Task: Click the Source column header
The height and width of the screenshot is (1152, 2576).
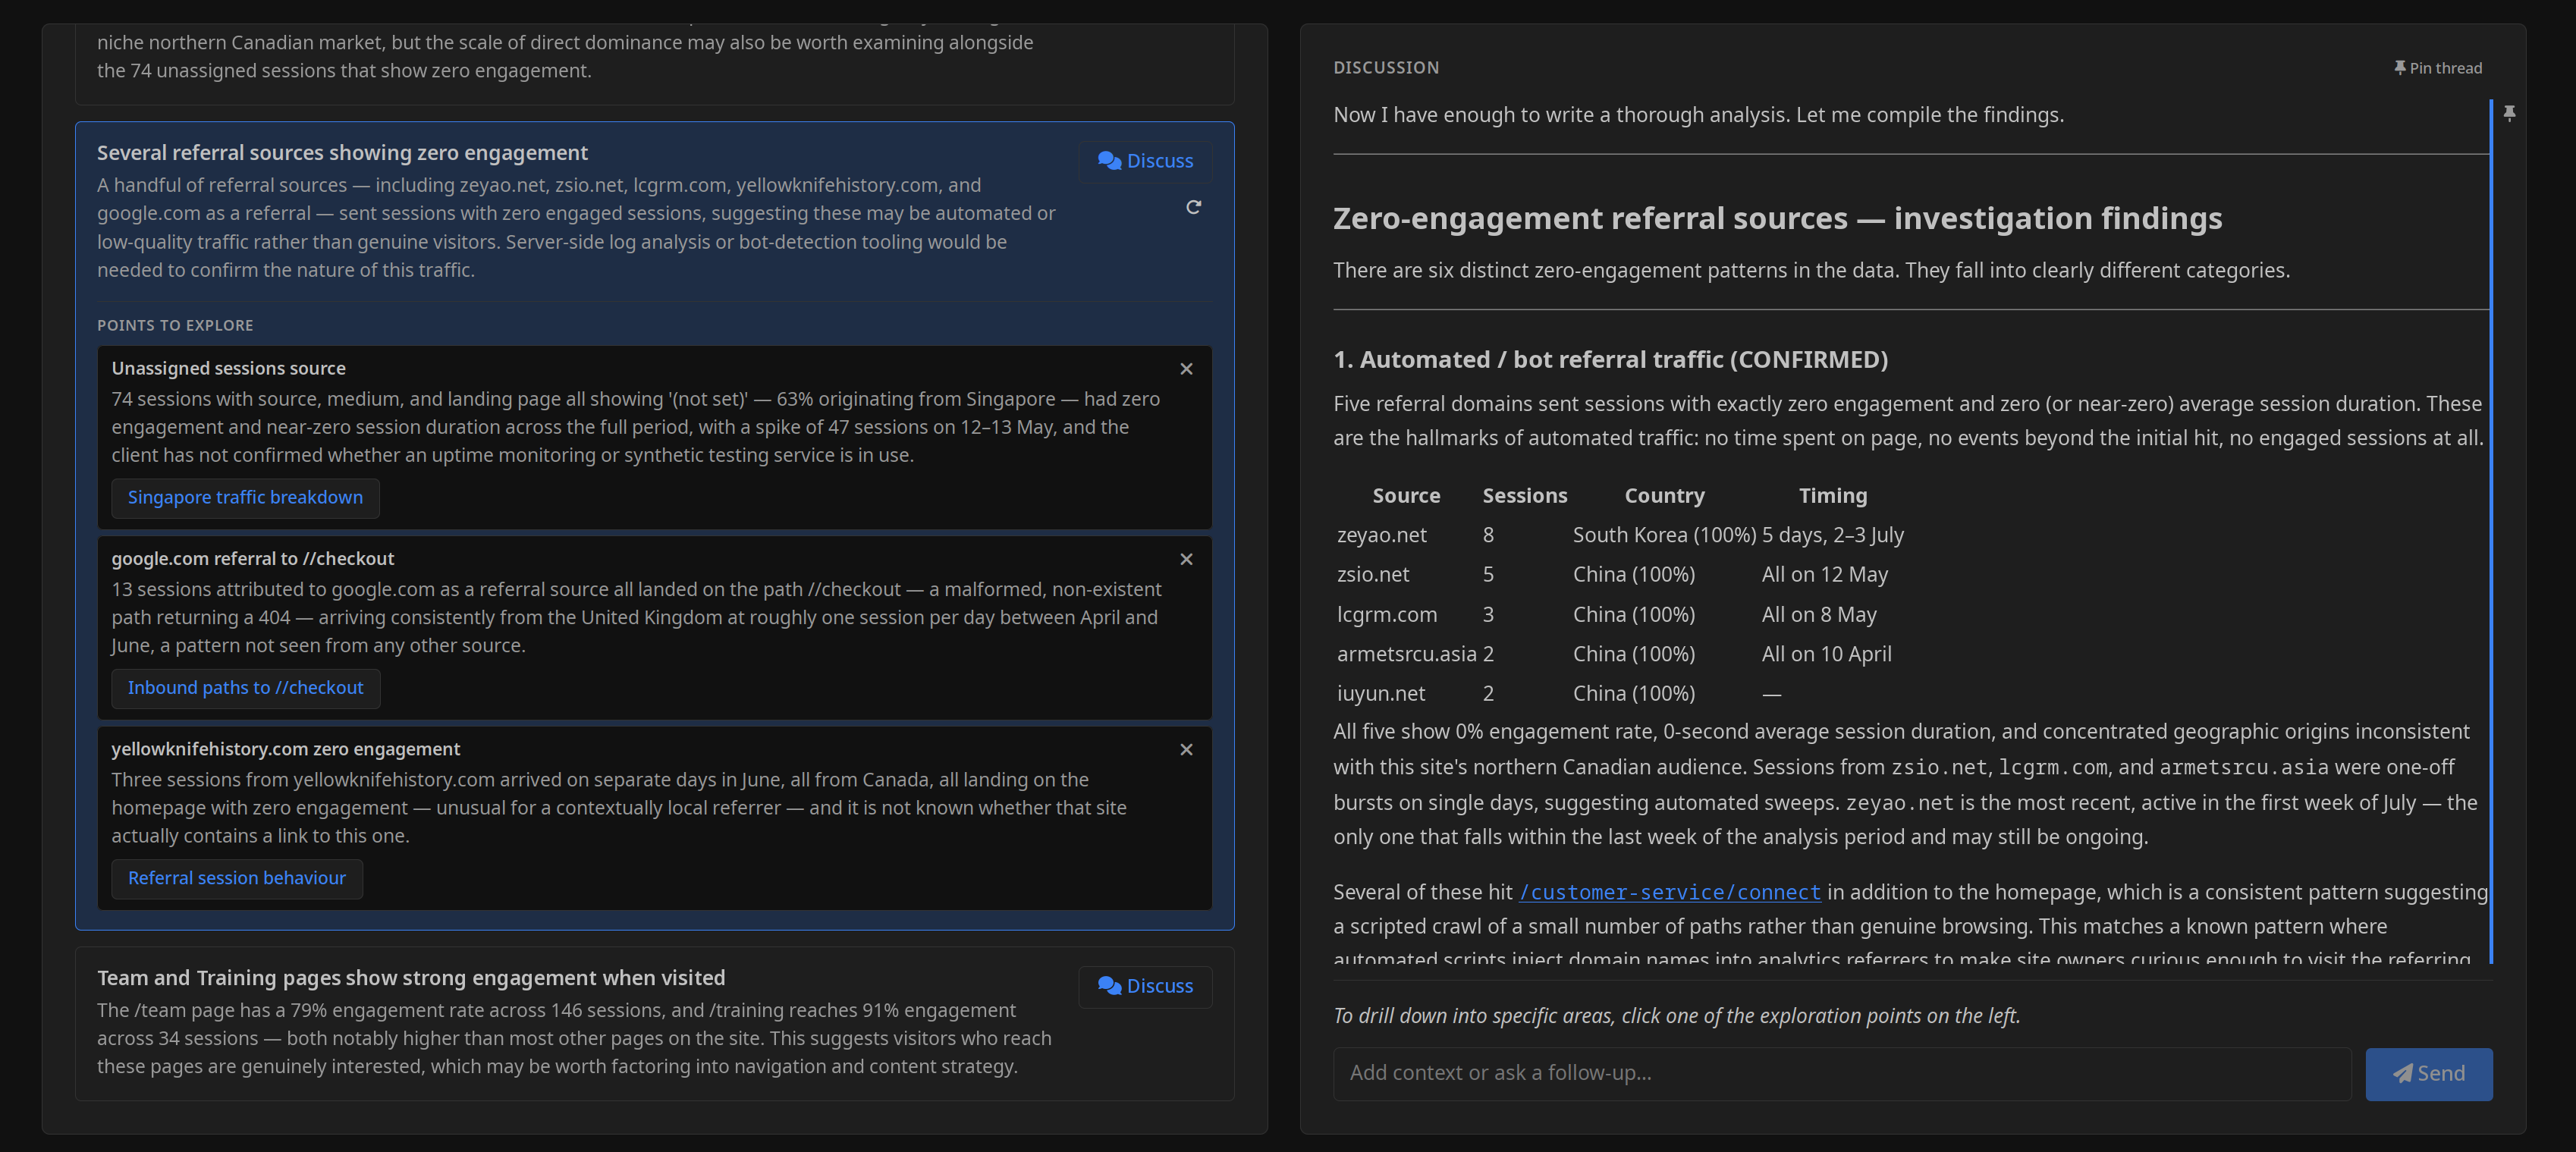Action: point(1406,496)
